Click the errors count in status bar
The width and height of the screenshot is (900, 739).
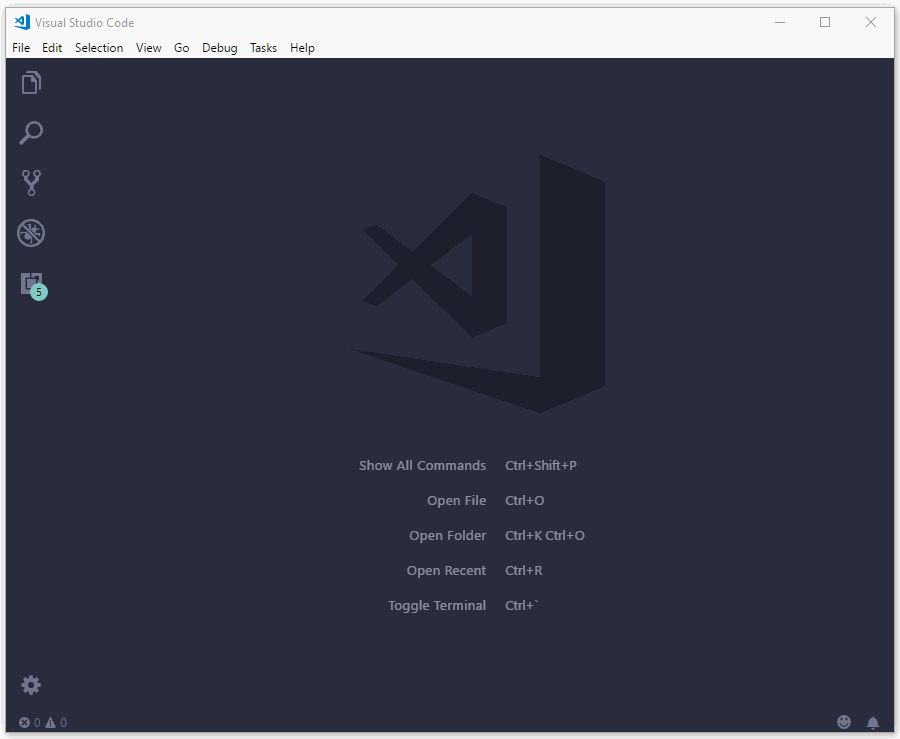pos(29,722)
